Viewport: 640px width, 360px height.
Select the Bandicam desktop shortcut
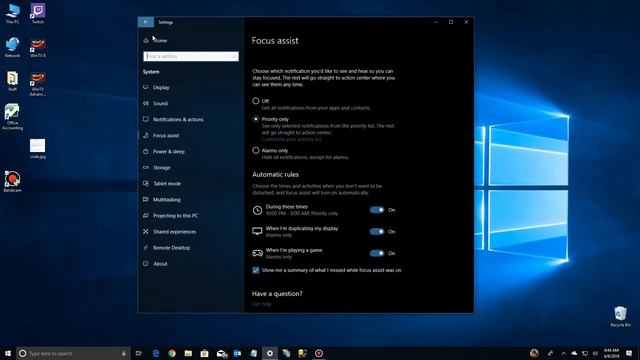click(x=13, y=181)
